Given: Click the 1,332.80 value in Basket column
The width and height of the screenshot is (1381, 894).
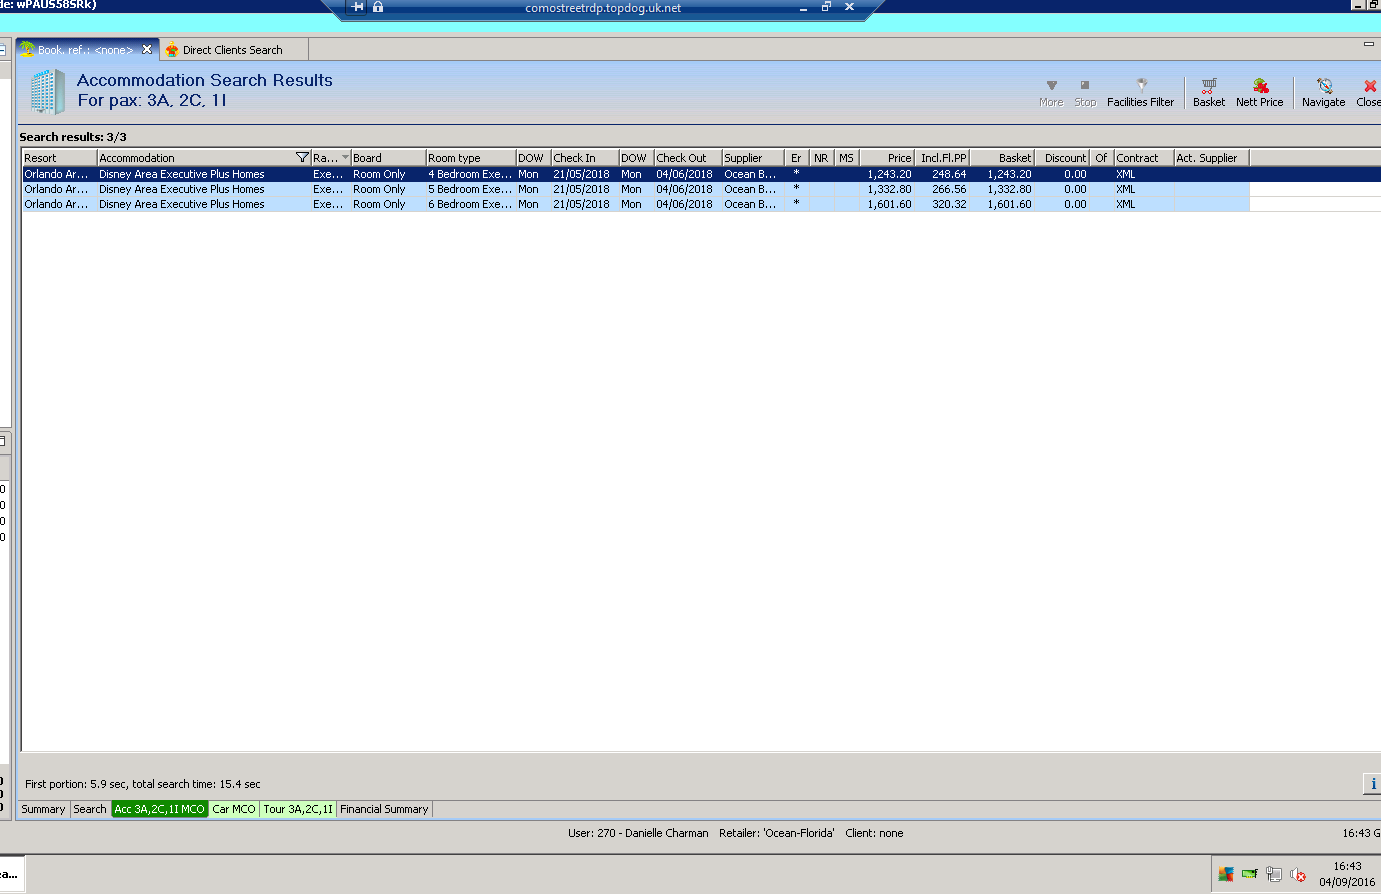Looking at the screenshot, I should coord(1002,189).
